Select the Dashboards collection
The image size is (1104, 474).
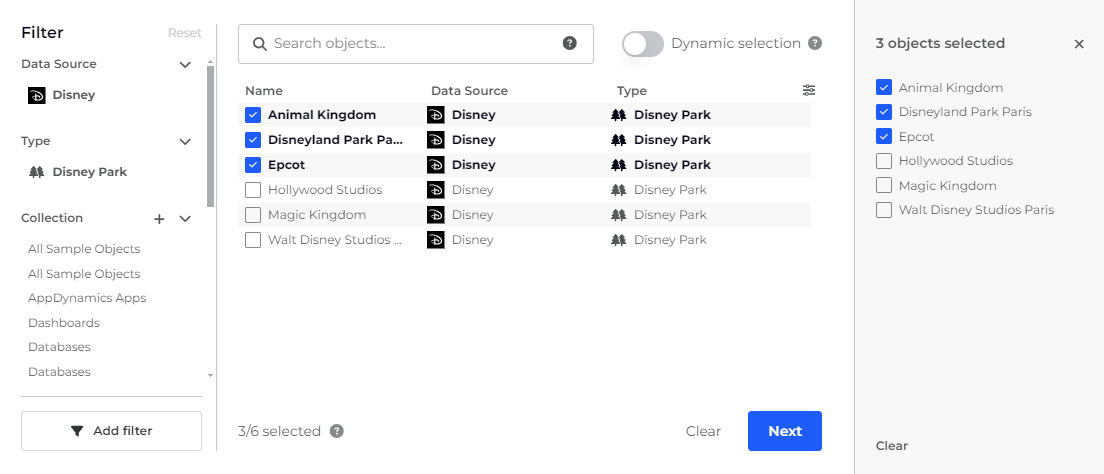(64, 323)
